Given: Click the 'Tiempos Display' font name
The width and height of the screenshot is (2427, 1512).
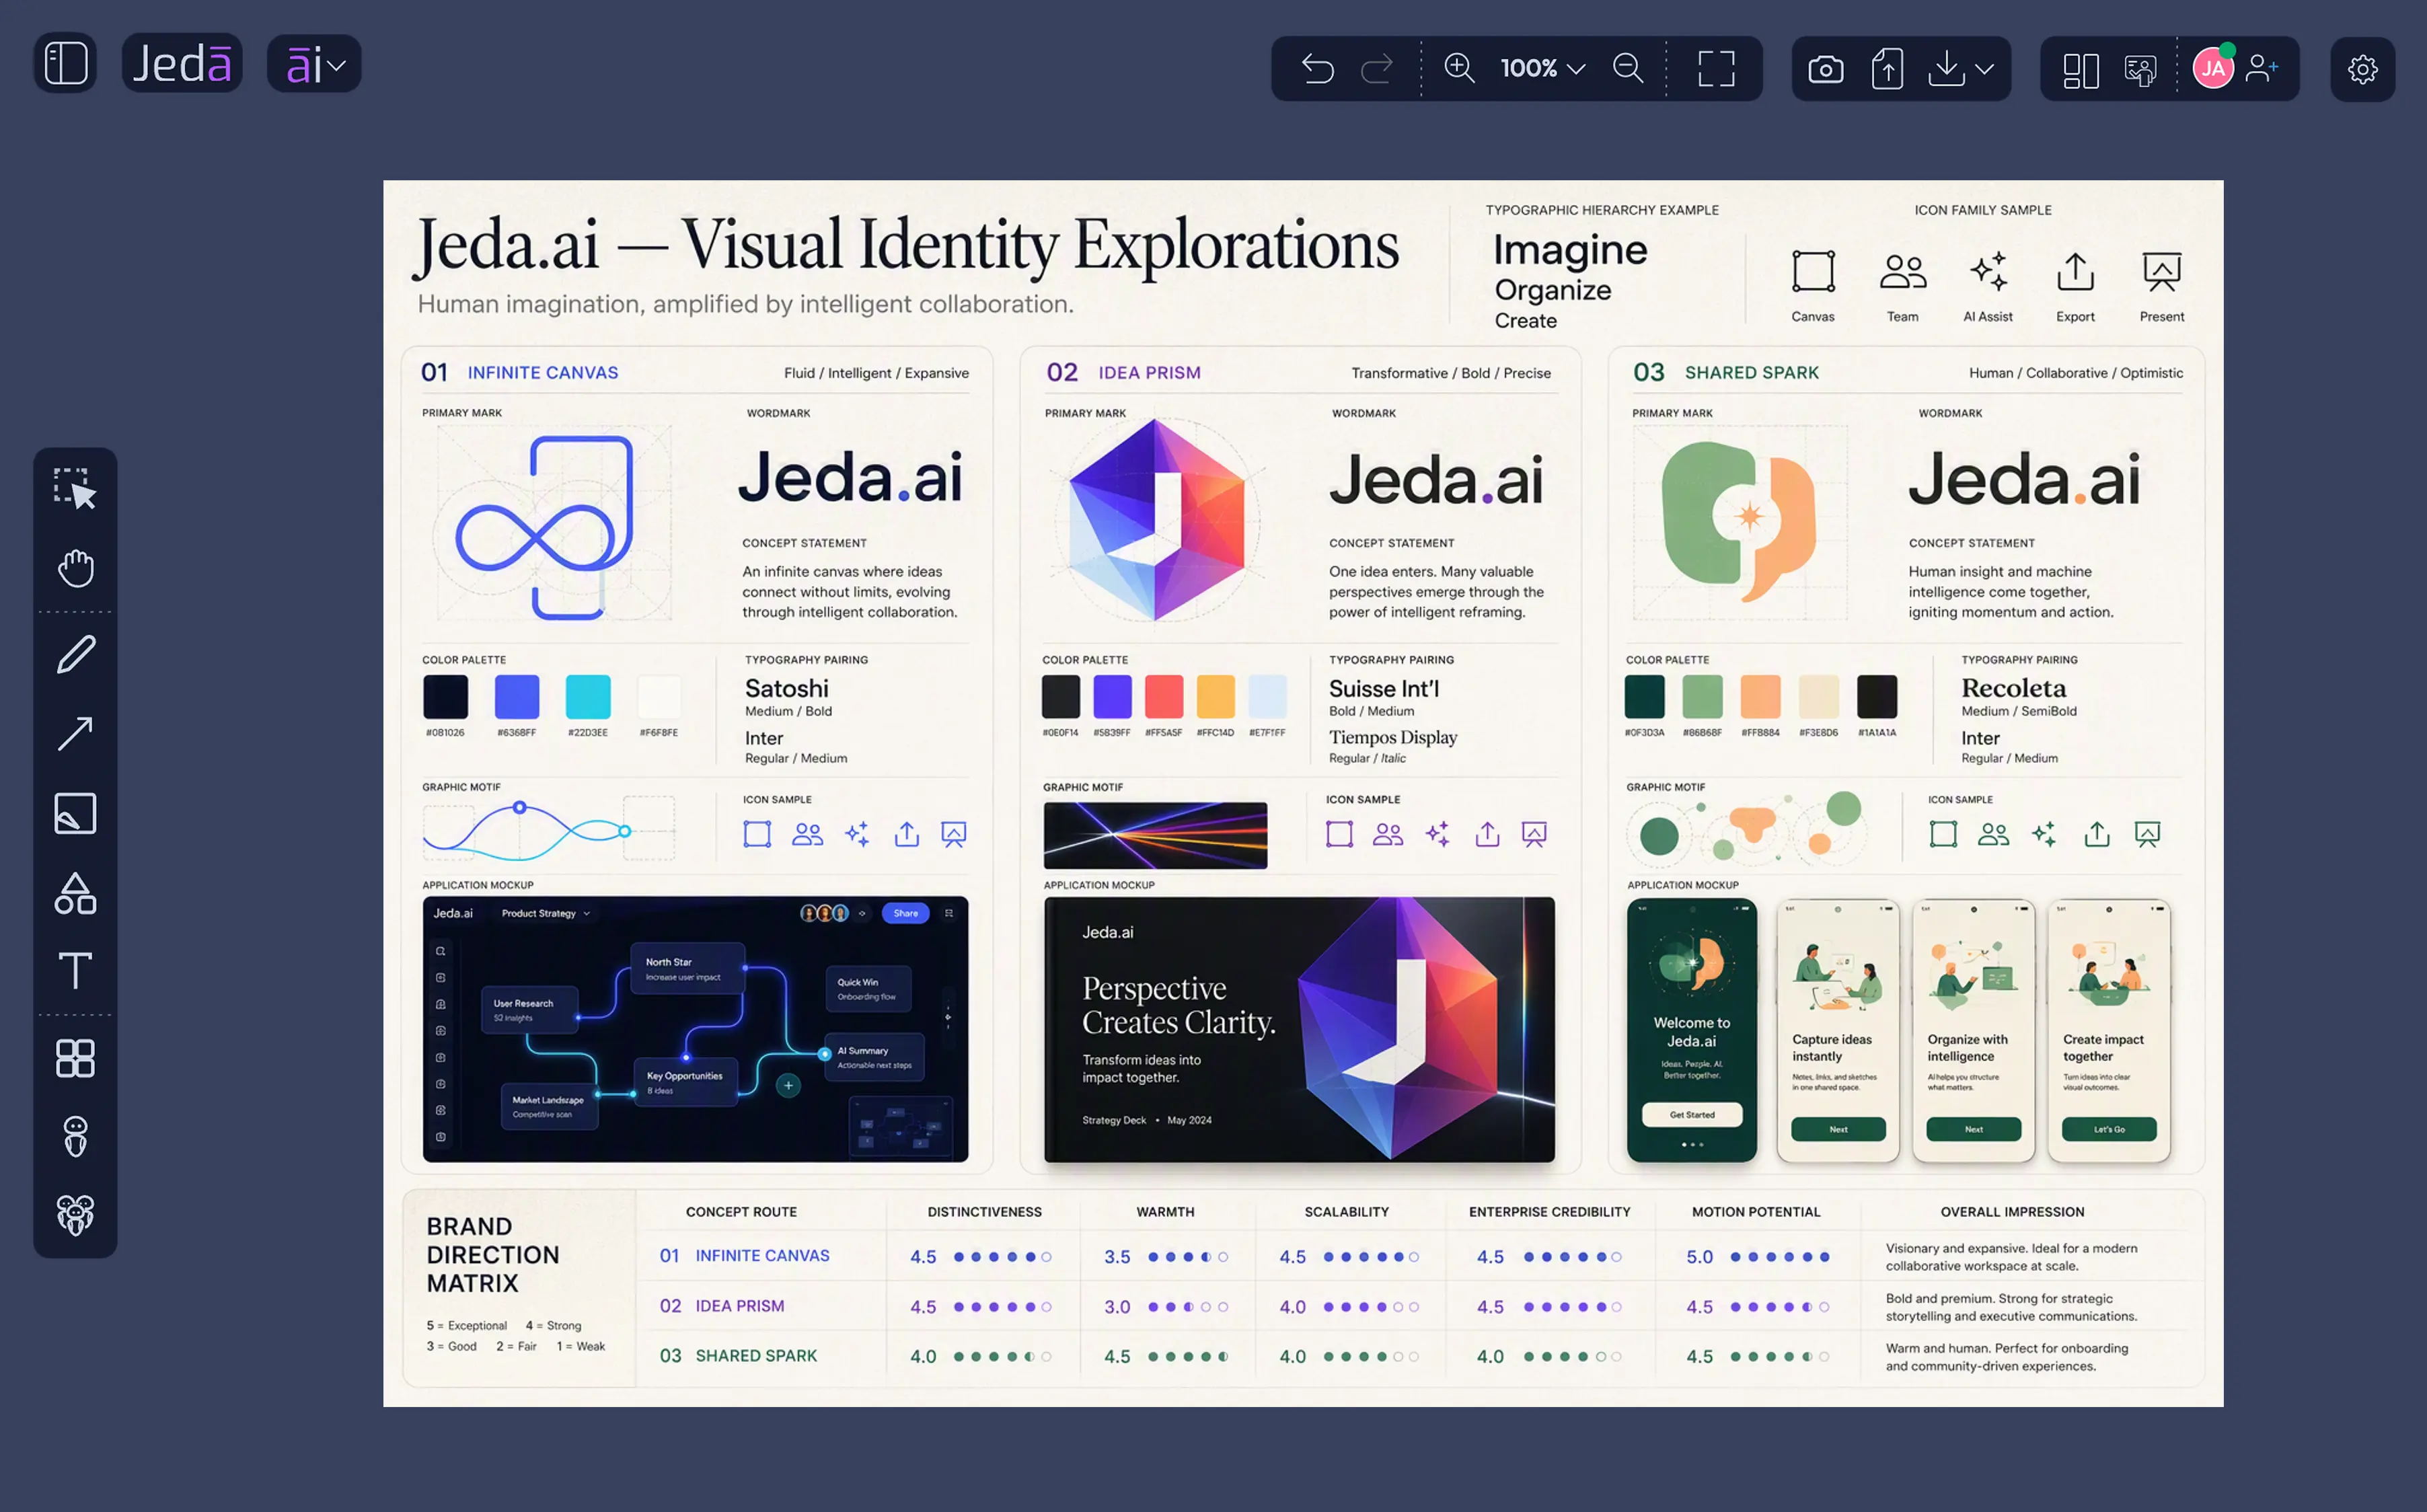Looking at the screenshot, I should click(x=1393, y=737).
